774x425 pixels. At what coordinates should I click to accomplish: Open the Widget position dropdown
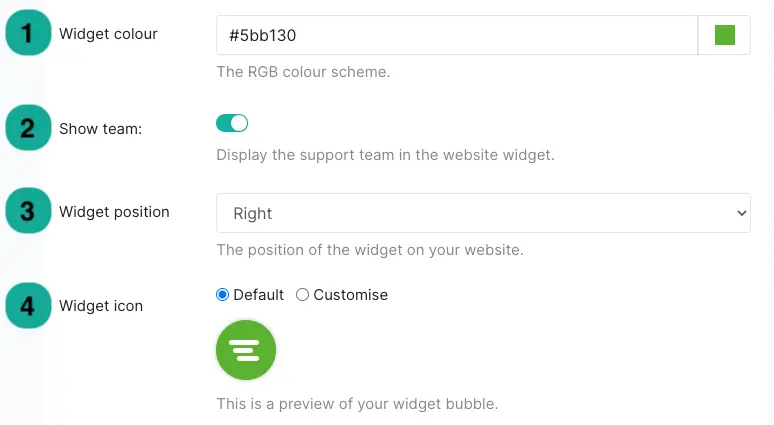483,213
